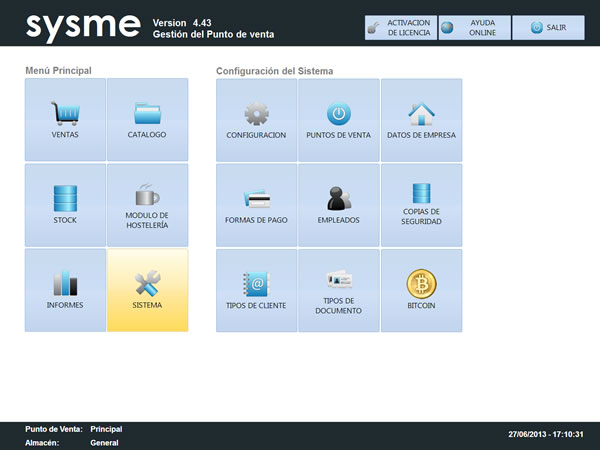The image size is (600, 450).
Task: Click the VENTAS tile label
Action: 65,135
